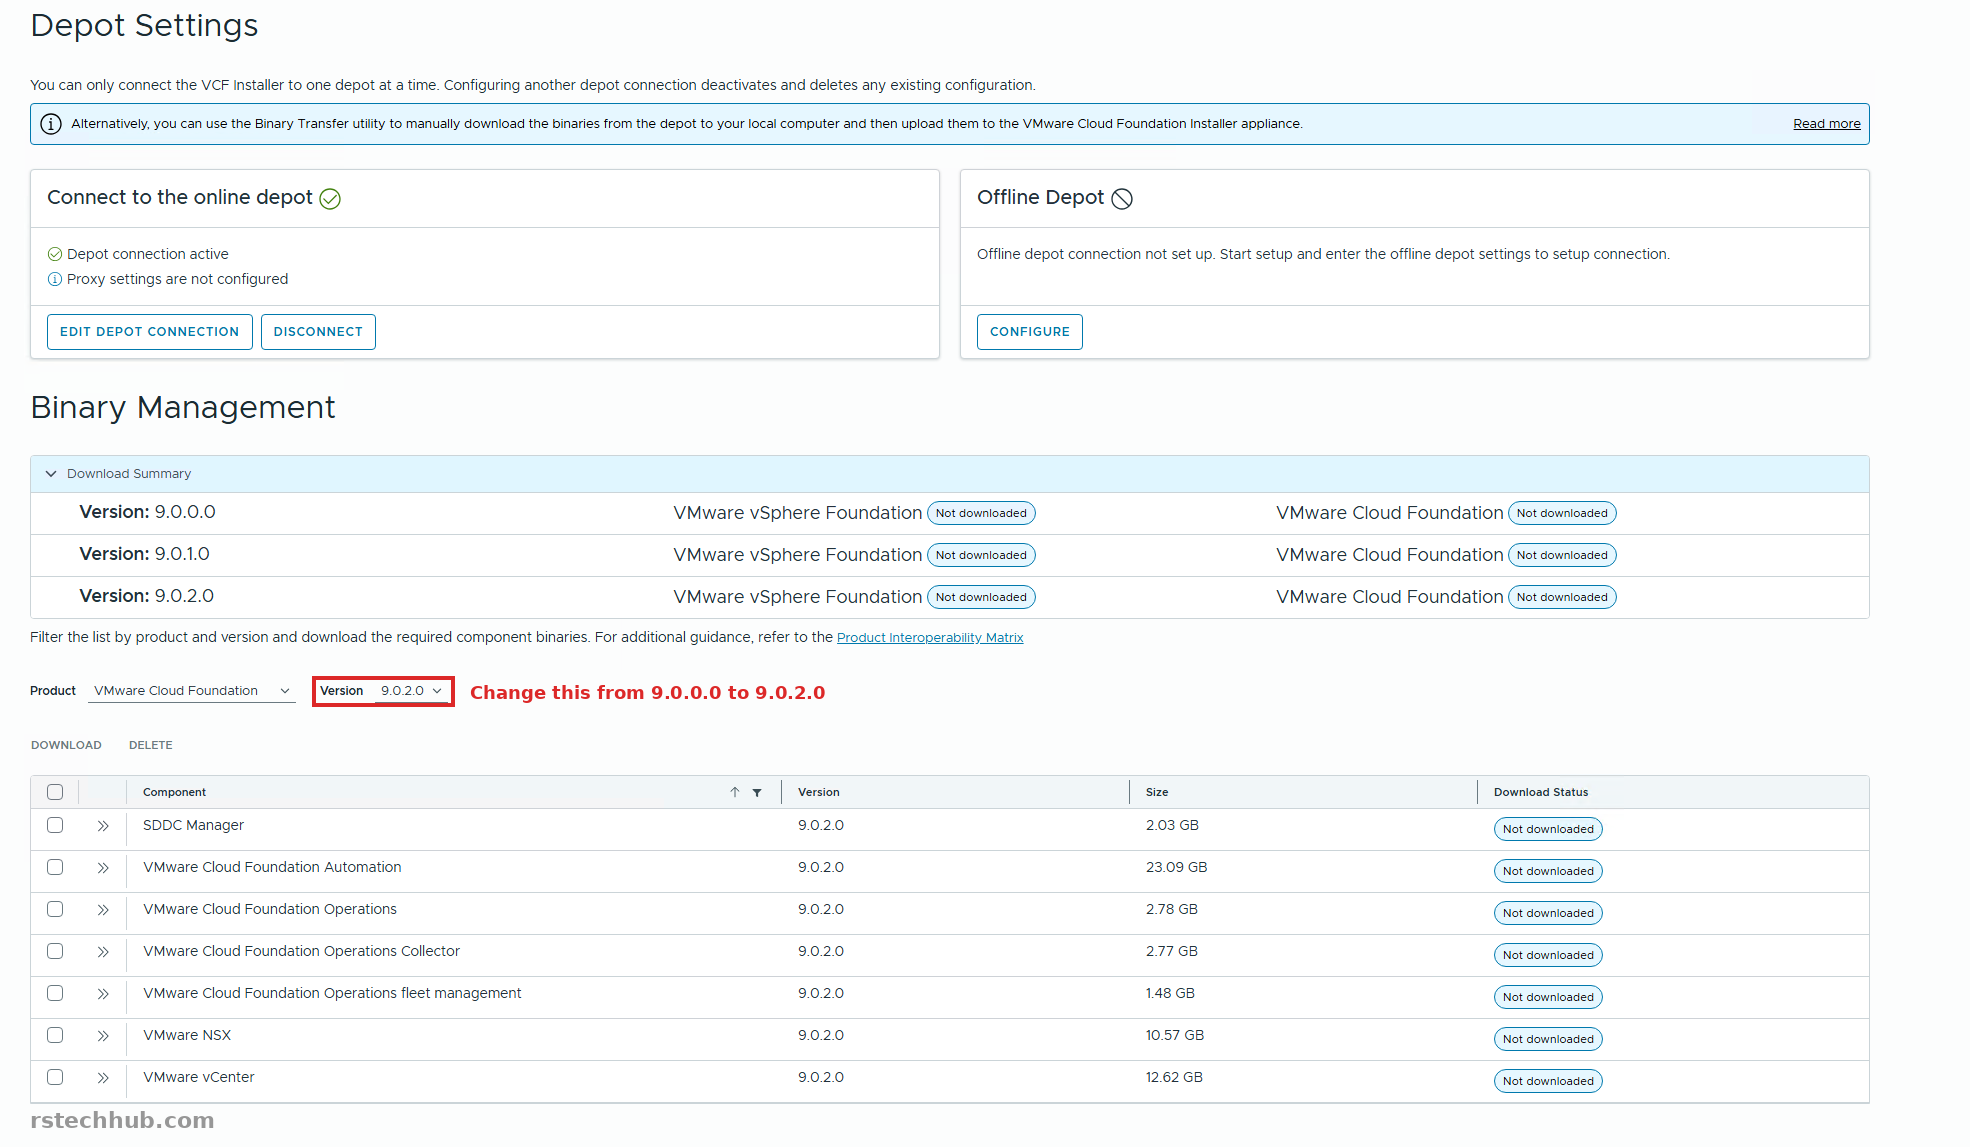Click Not downloaded status for VMware NSX
1970x1147 pixels.
[1548, 1039]
